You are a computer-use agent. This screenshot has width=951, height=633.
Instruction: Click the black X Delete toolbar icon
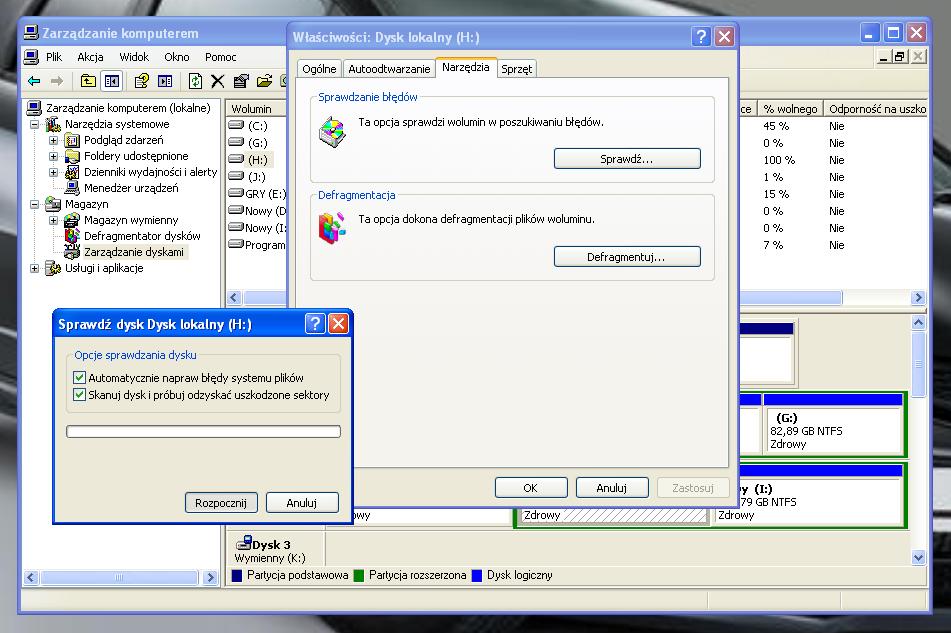[218, 81]
